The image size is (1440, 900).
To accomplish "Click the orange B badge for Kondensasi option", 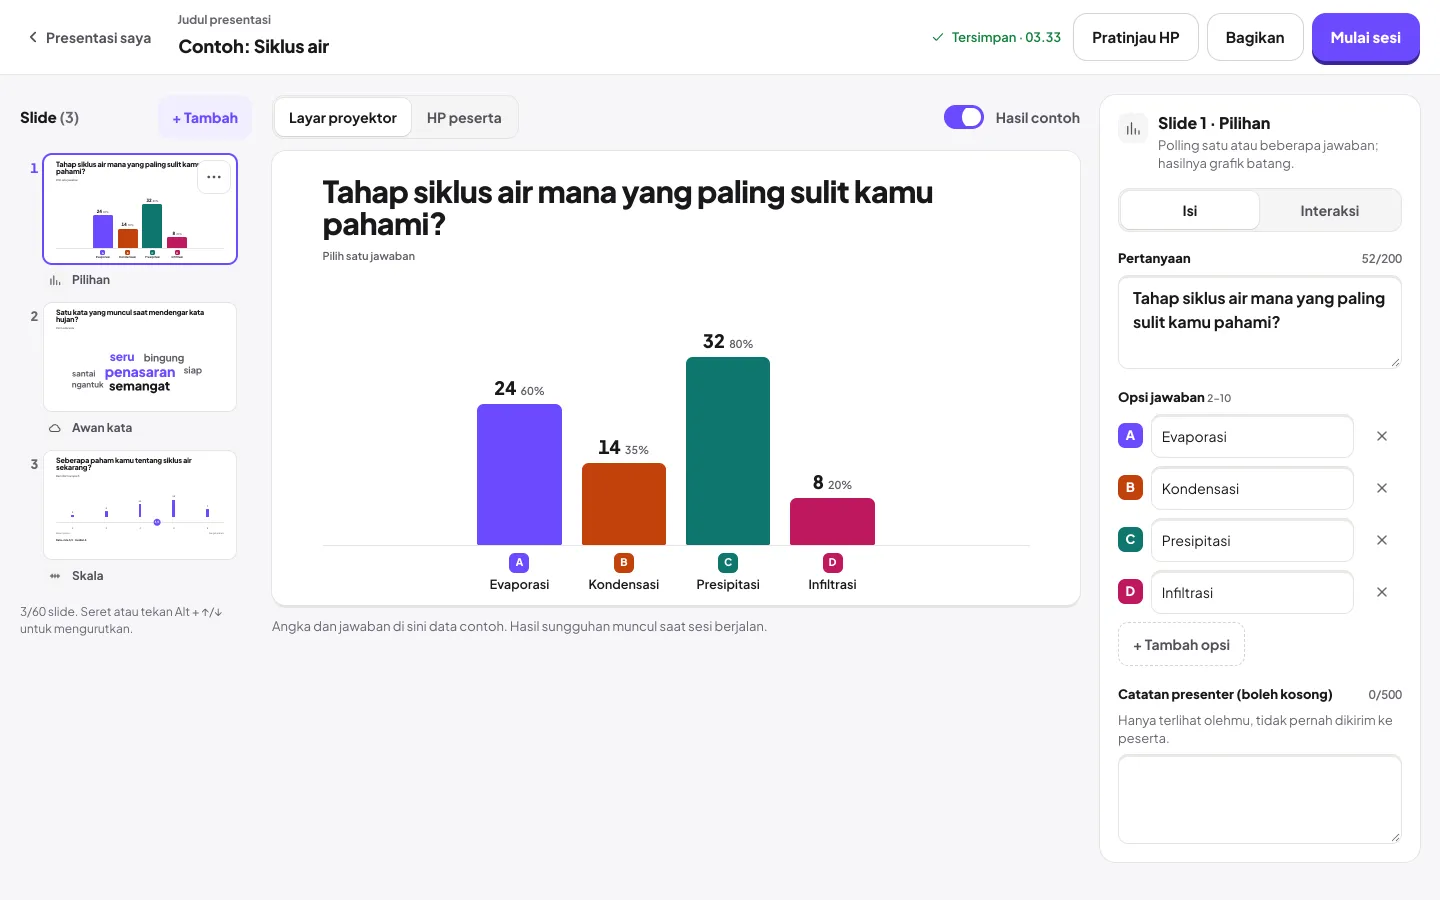I will pyautogui.click(x=1130, y=488).
